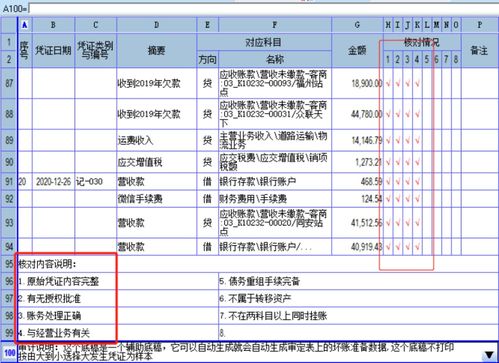
Task: Select column D header
Action: click(x=157, y=25)
